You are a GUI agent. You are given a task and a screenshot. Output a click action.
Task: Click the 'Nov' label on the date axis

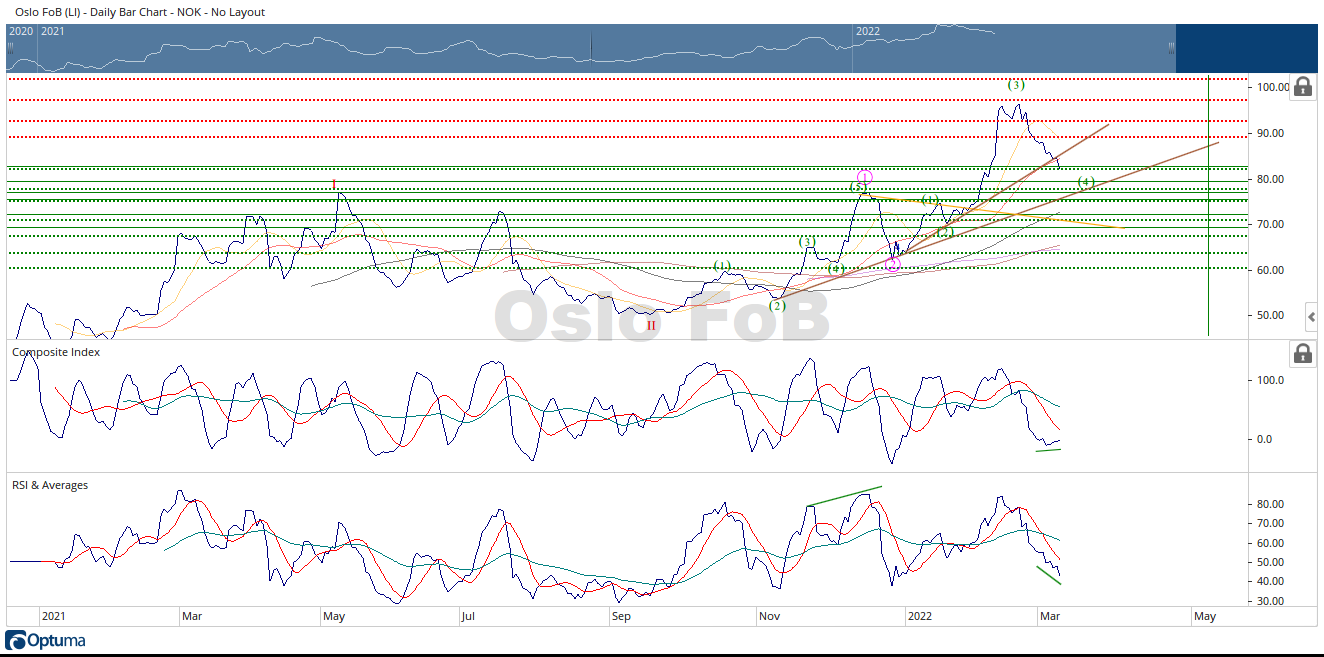click(770, 616)
